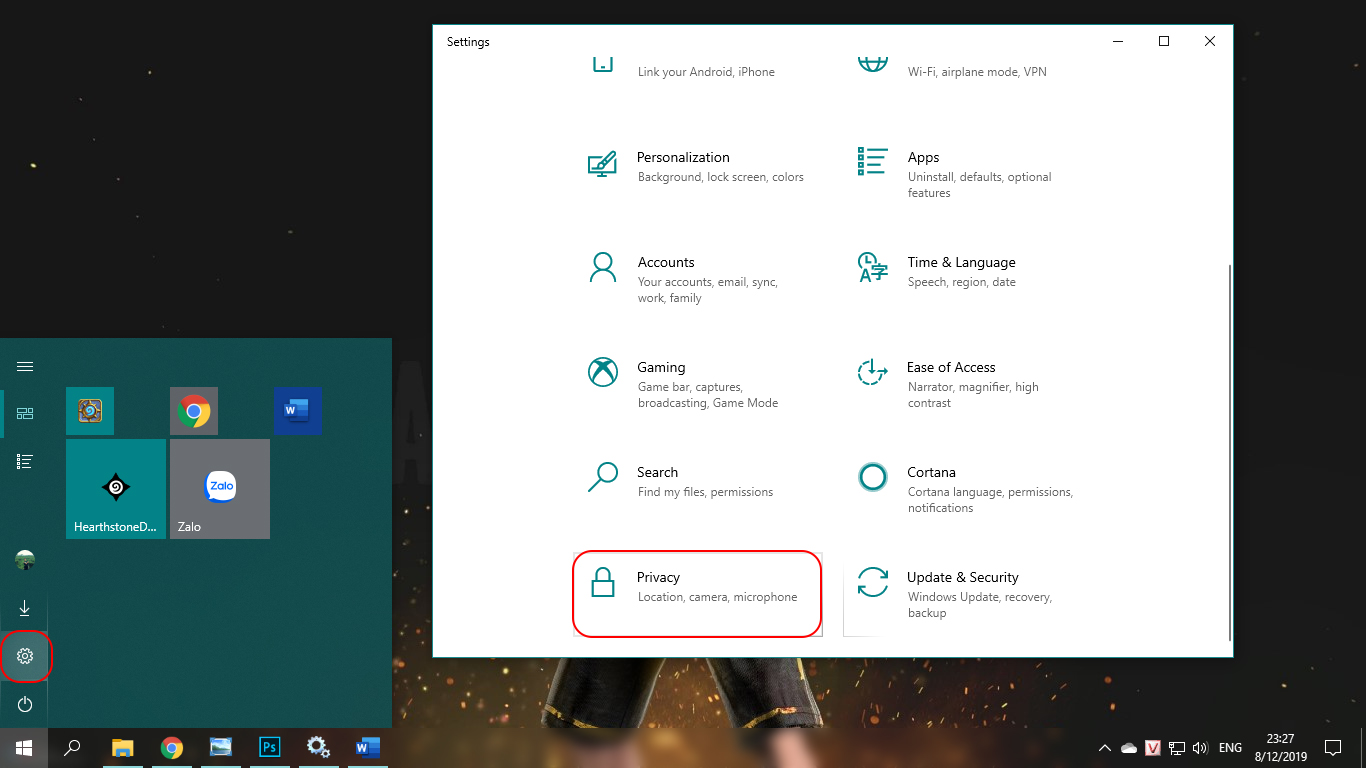Click the ENG language indicator
This screenshot has width=1366, height=768.
click(x=1231, y=748)
